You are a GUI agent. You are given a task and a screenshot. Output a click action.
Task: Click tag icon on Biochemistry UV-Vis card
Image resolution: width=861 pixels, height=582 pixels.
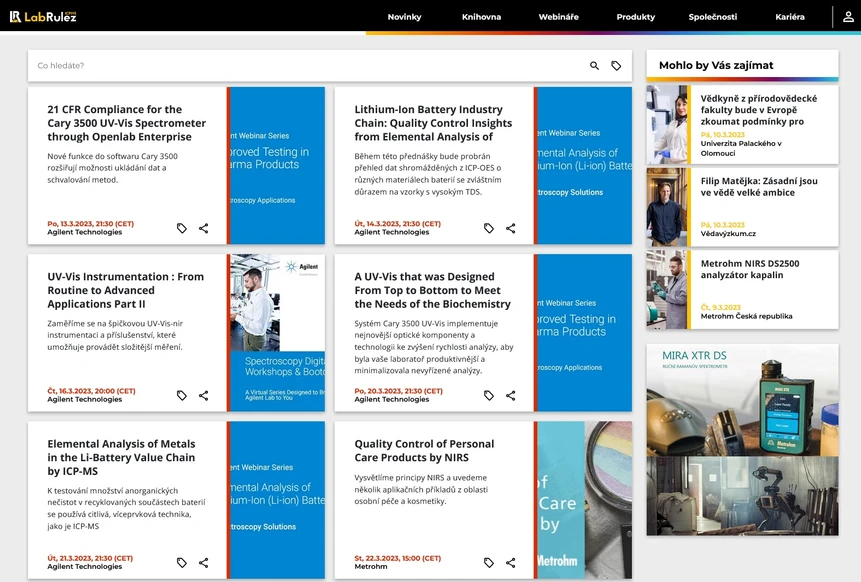point(489,395)
